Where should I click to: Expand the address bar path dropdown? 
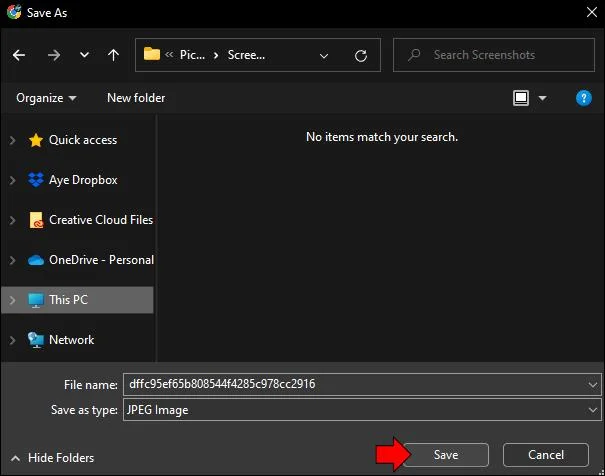[324, 56]
